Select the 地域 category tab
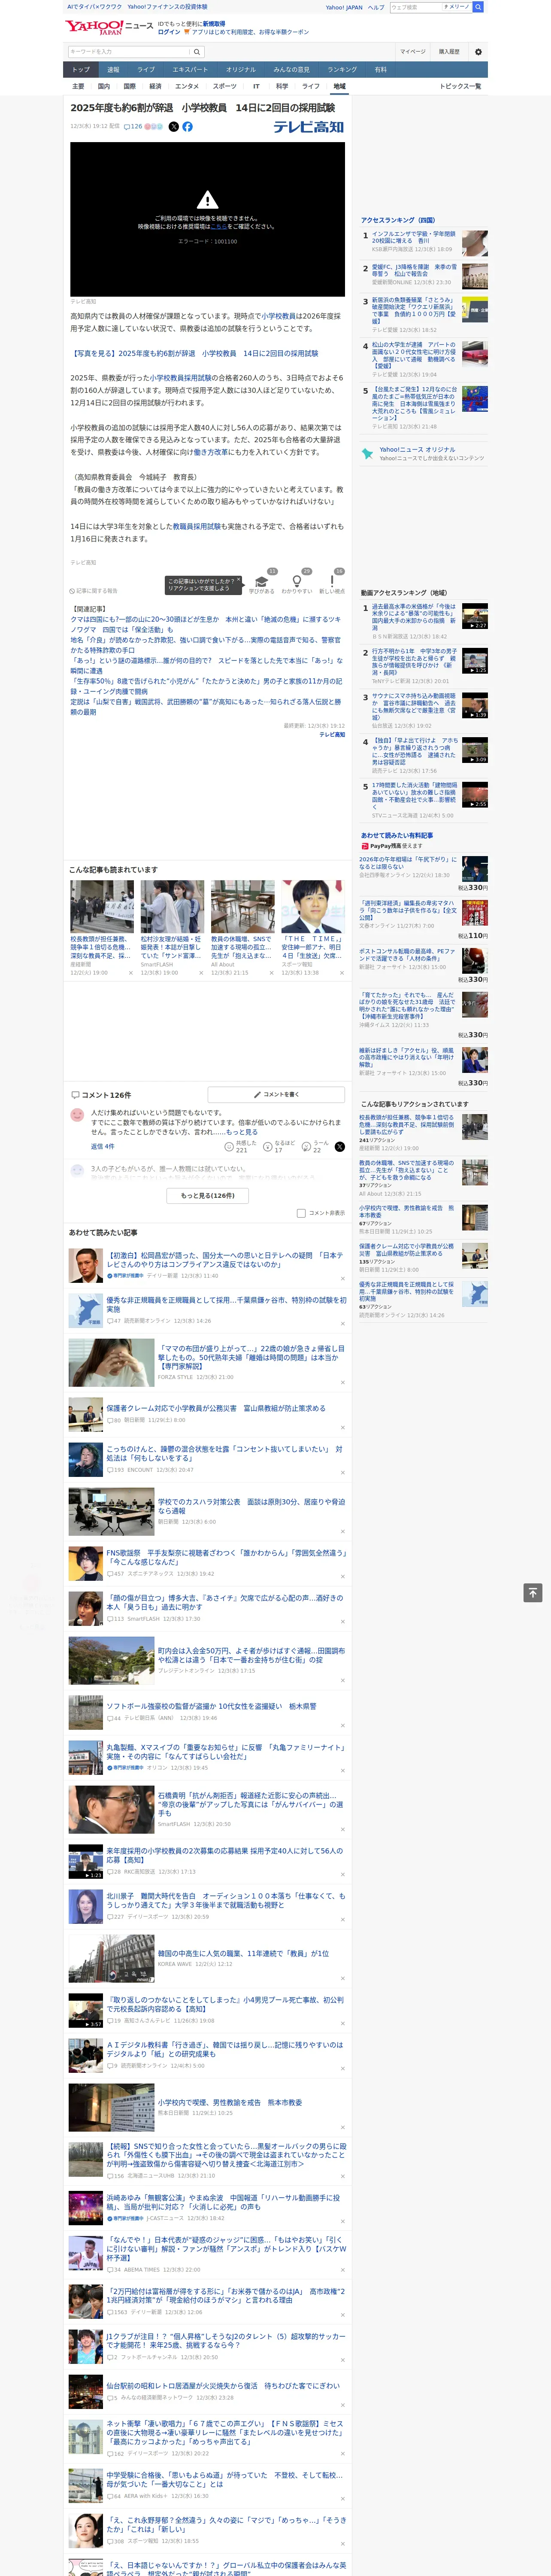 pyautogui.click(x=340, y=86)
